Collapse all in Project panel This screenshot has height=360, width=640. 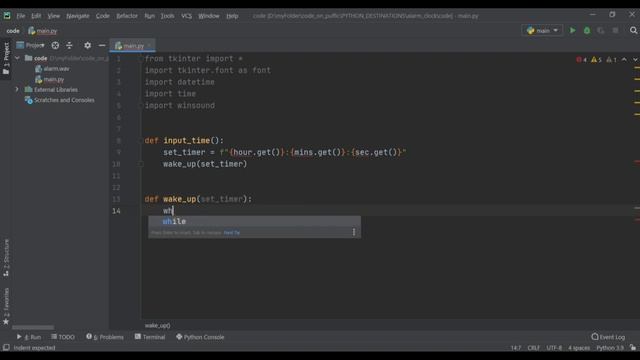[69, 45]
